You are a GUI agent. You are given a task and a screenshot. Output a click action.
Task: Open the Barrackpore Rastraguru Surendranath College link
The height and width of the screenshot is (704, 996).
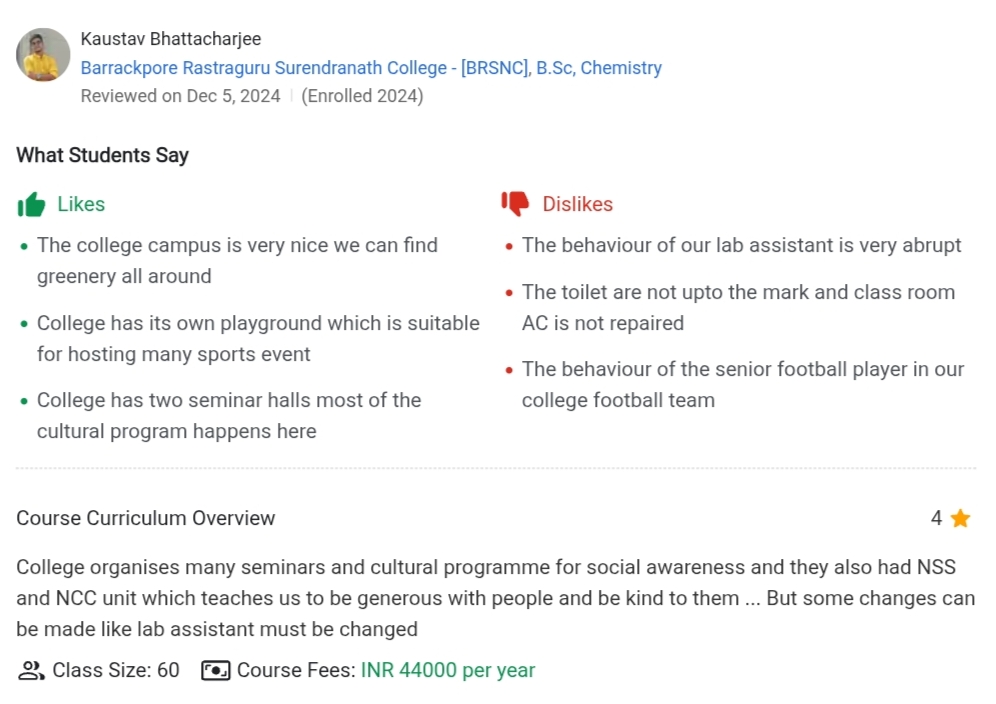371,68
